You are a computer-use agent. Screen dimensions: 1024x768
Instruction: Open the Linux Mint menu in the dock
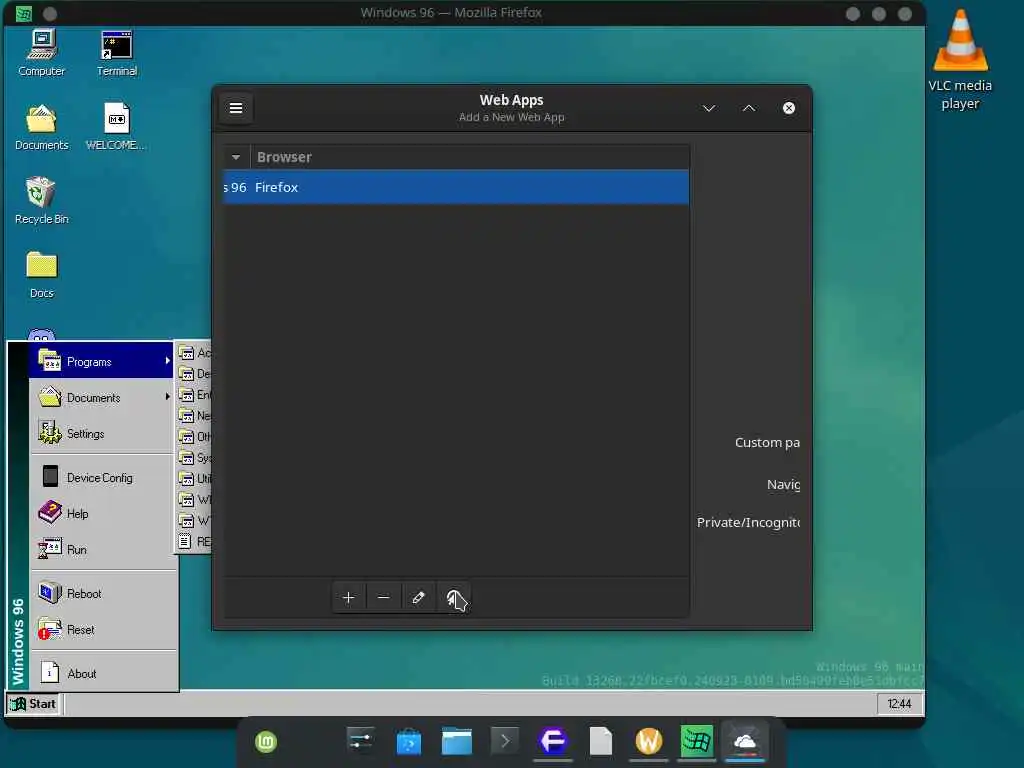pos(266,742)
